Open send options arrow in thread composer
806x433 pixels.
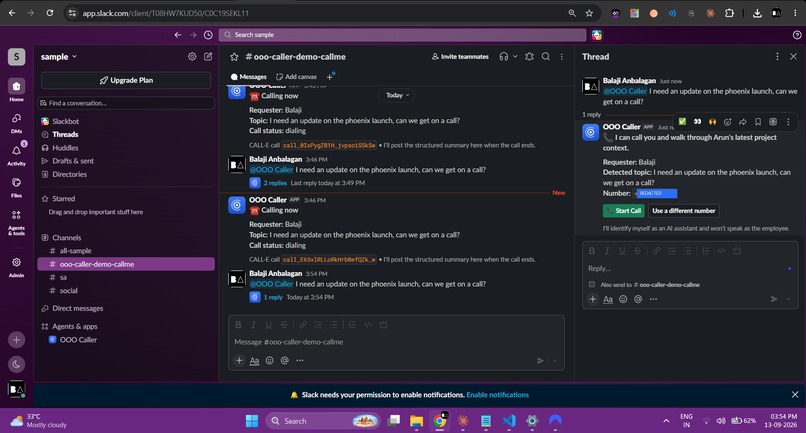pyautogui.click(x=789, y=299)
